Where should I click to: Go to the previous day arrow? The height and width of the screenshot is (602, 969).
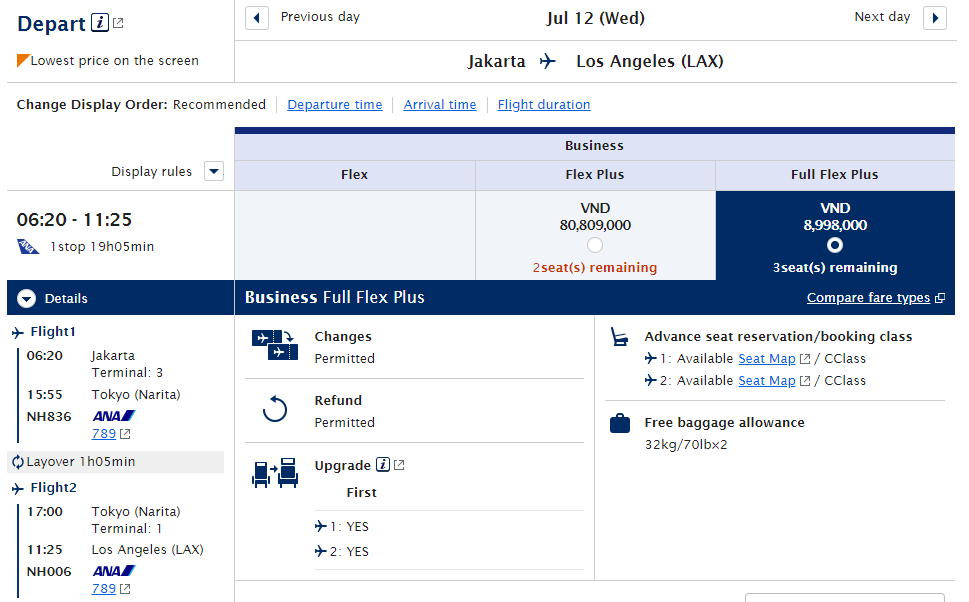point(257,18)
